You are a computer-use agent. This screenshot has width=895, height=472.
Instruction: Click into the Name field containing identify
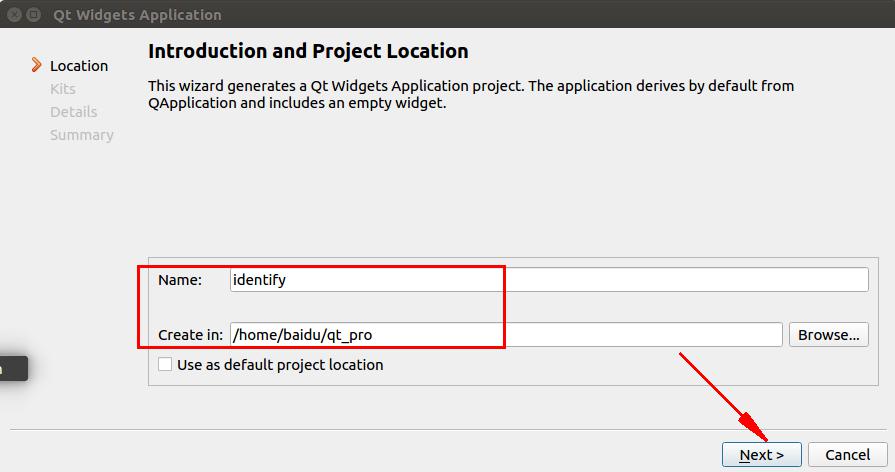[x=548, y=280]
